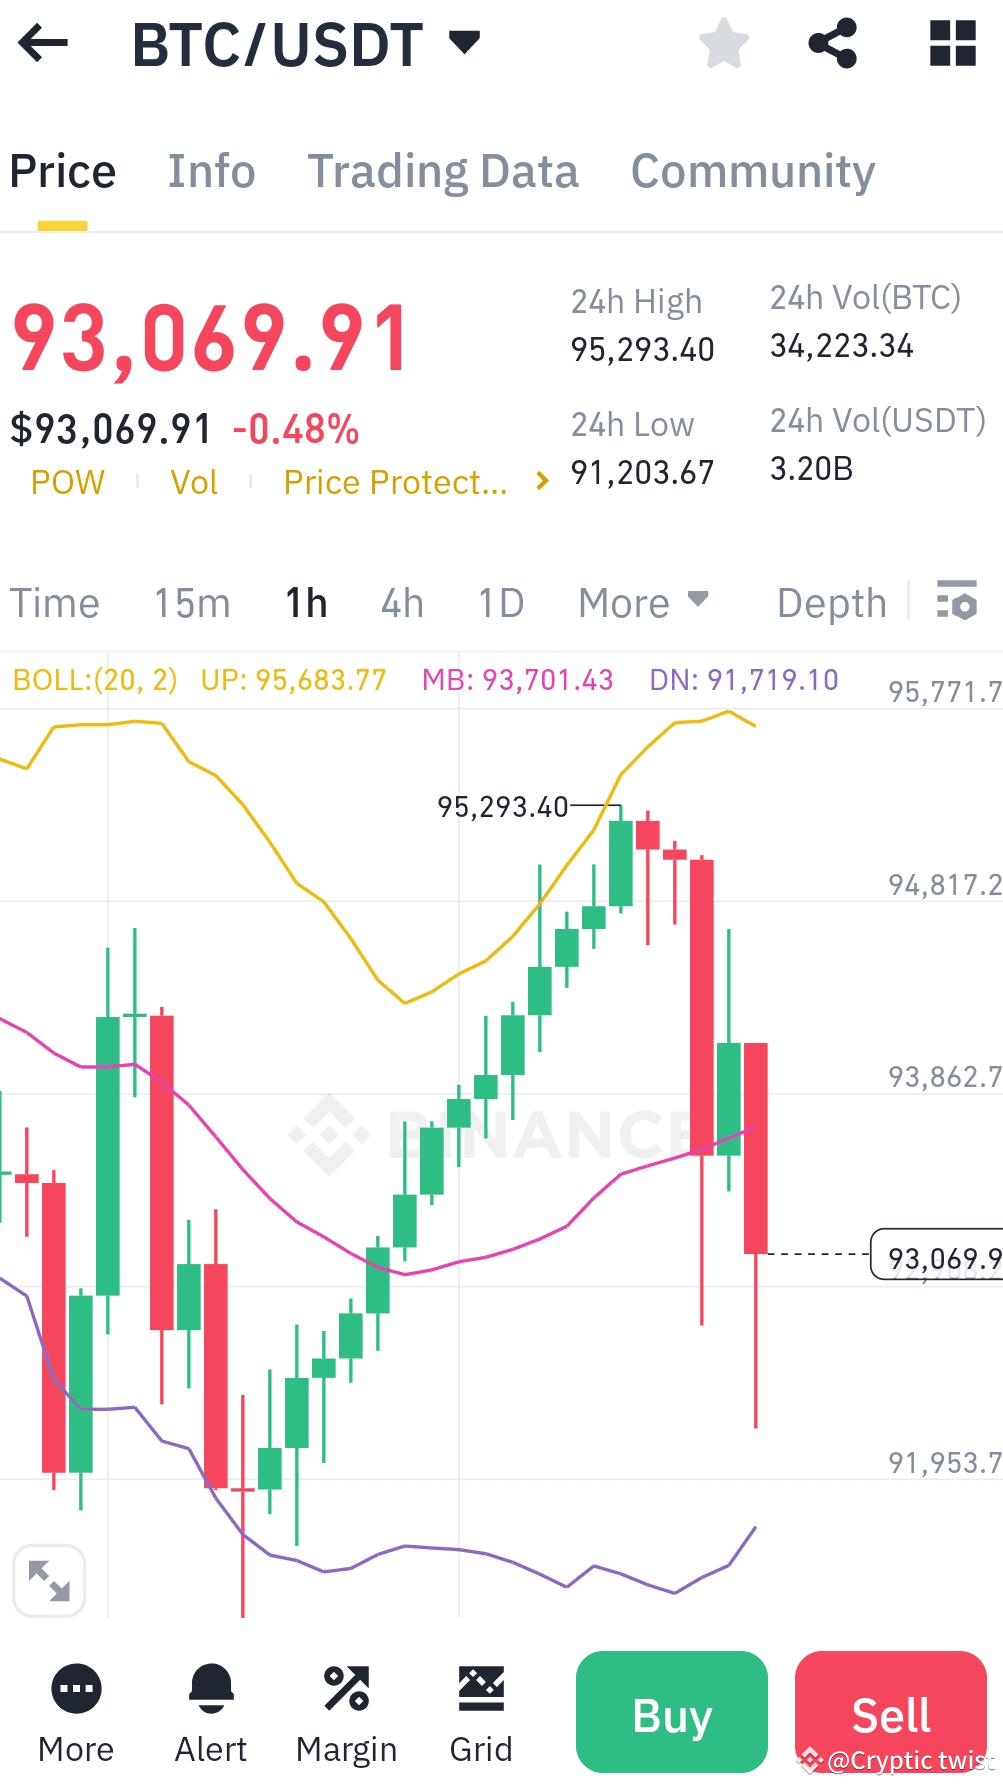The image size is (1003, 1784).
Task: Expand chart to fullscreen view
Action: point(49,1580)
